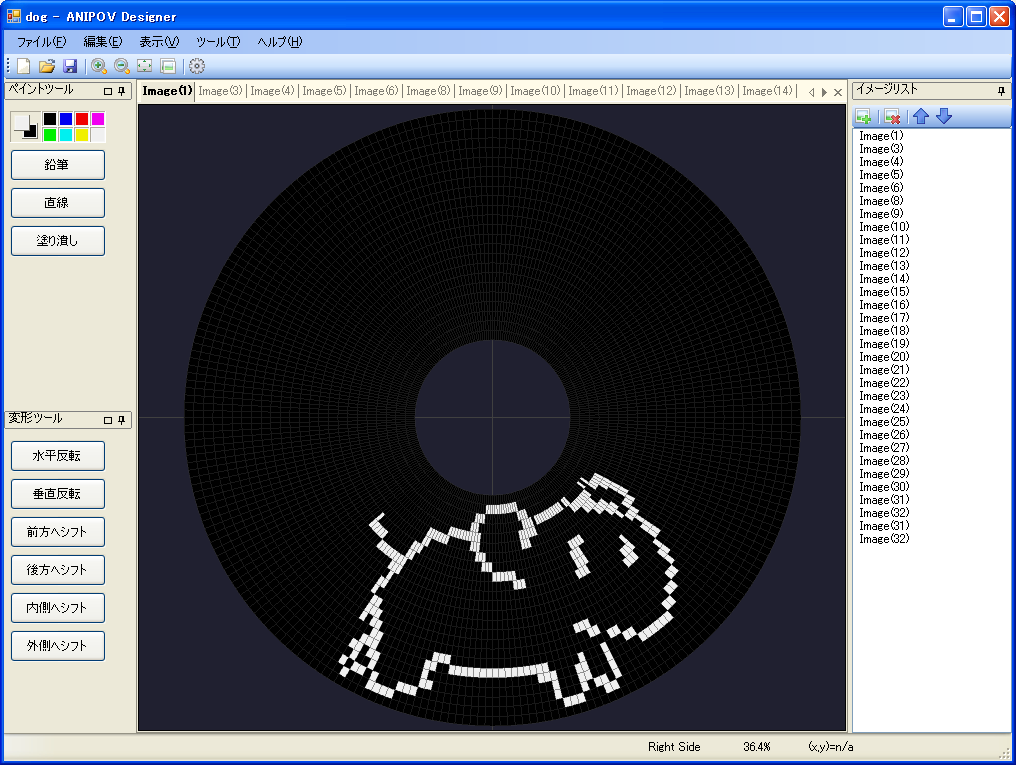Switch to the Image(5) tab

click(324, 91)
